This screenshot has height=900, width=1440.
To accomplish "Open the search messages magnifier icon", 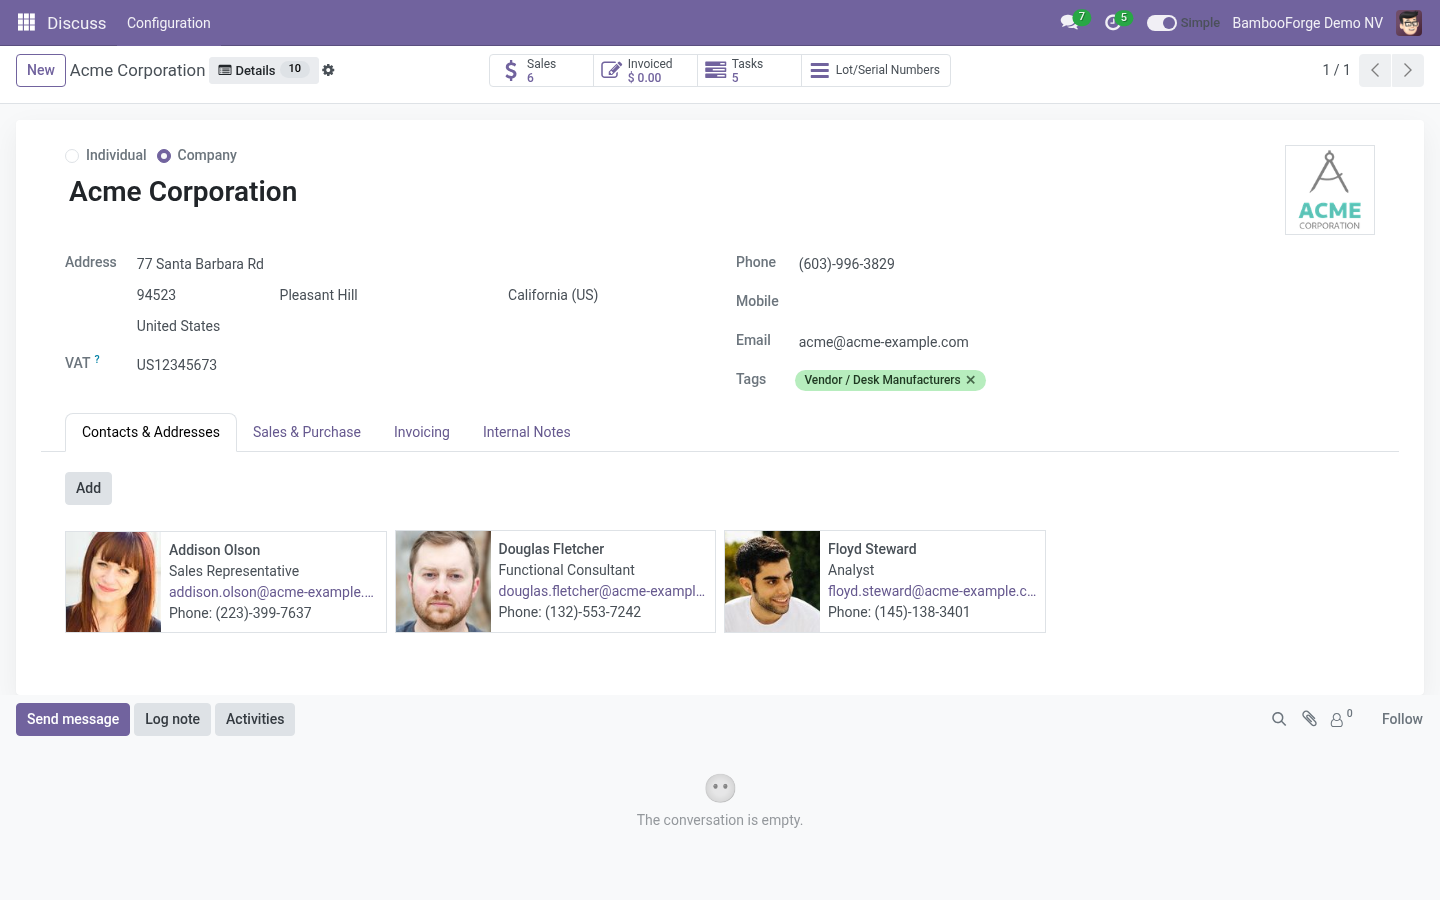I will coord(1278,719).
